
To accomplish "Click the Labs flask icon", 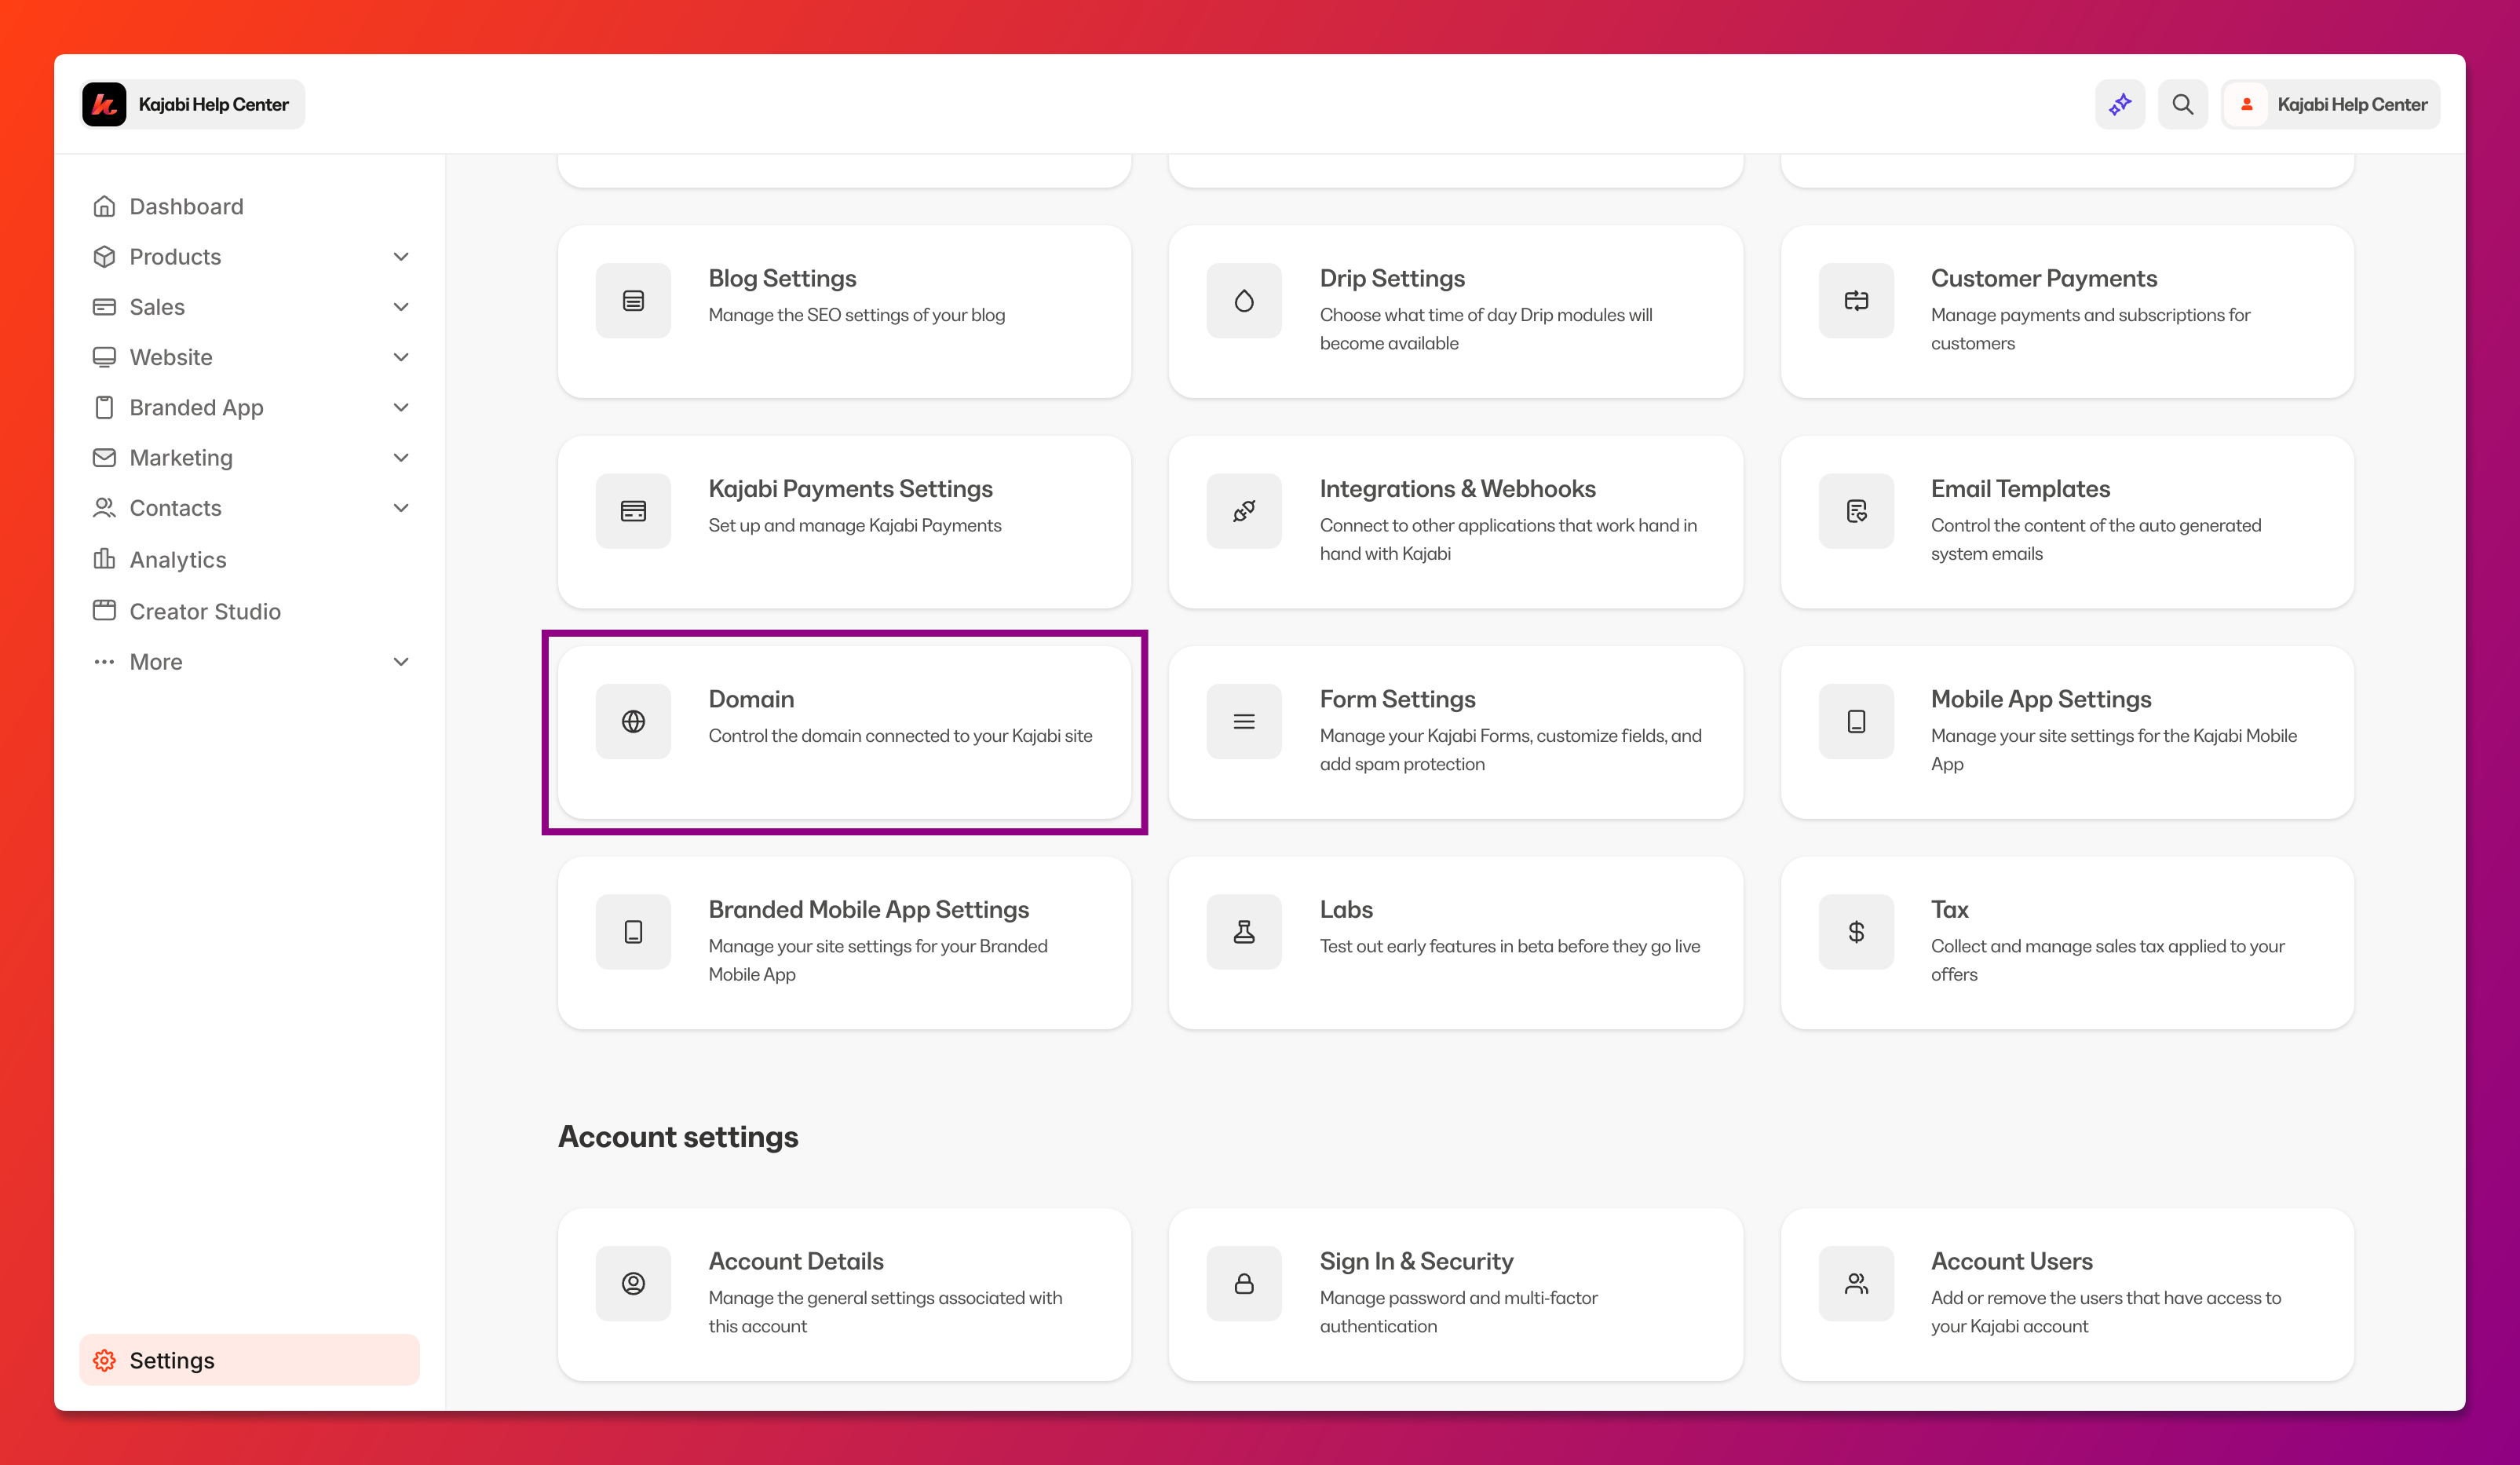I will [x=1244, y=932].
